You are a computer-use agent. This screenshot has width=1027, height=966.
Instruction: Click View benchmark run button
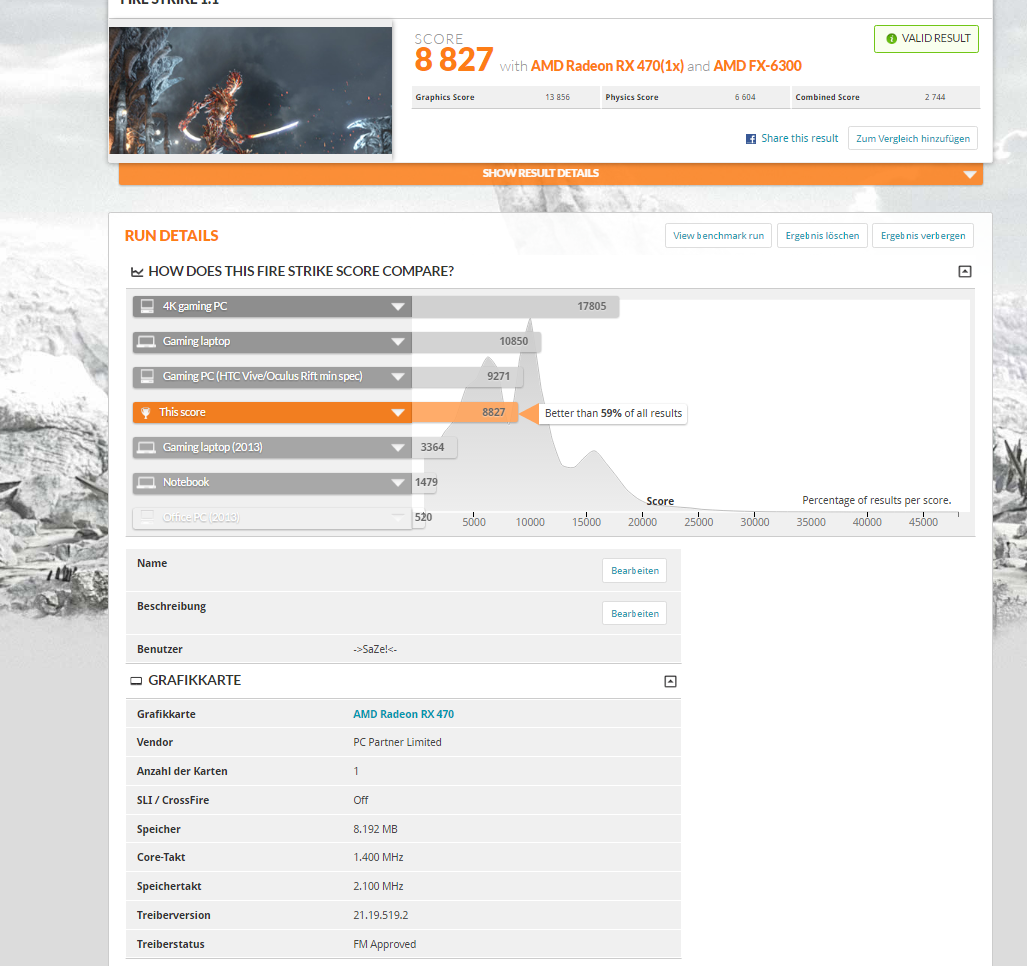click(x=718, y=236)
